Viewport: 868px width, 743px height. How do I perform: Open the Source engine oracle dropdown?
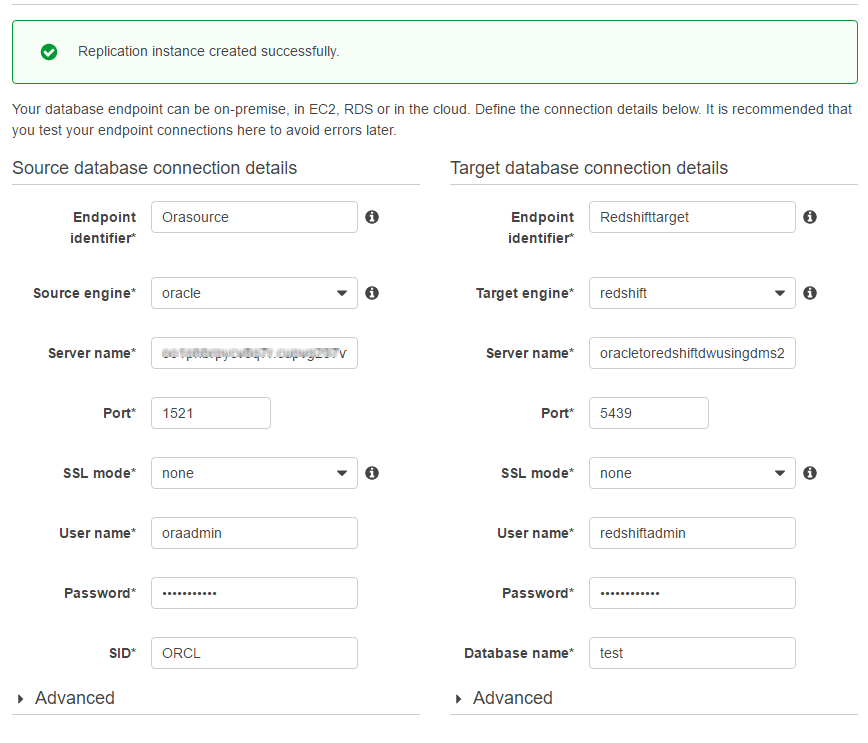coord(254,293)
